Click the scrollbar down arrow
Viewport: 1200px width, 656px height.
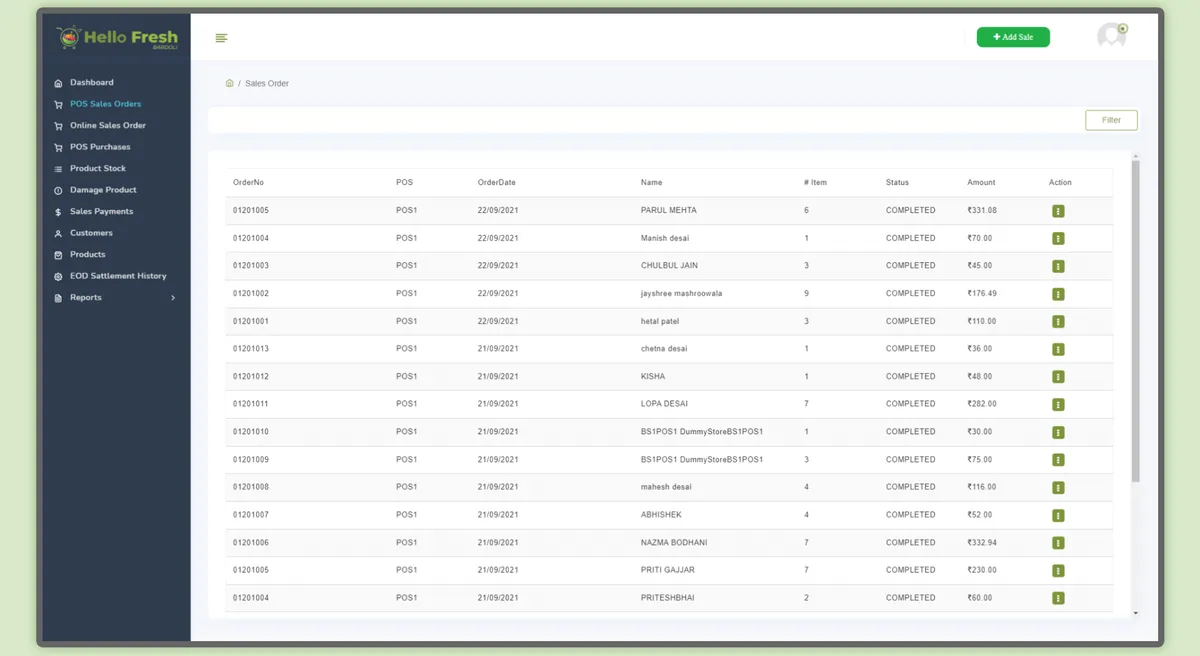(1135, 613)
